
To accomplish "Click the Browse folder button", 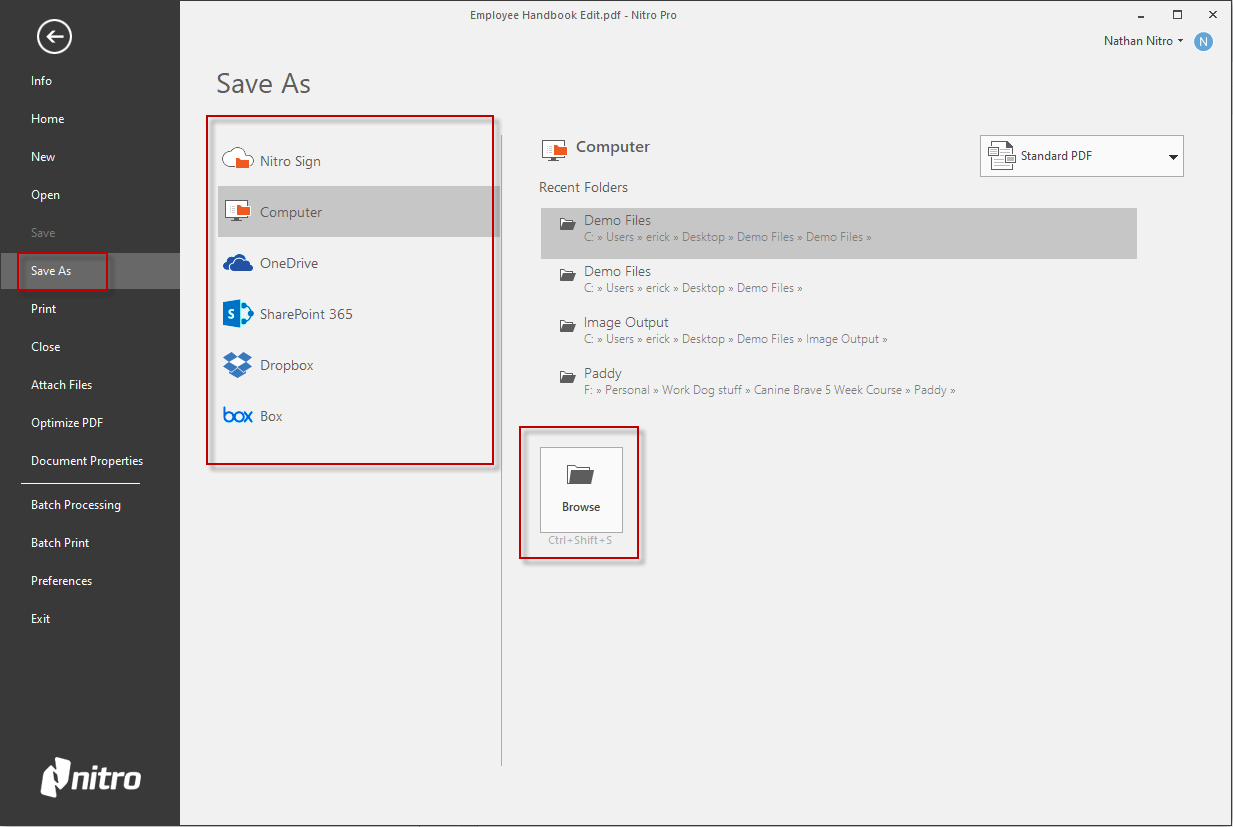I will pos(581,489).
